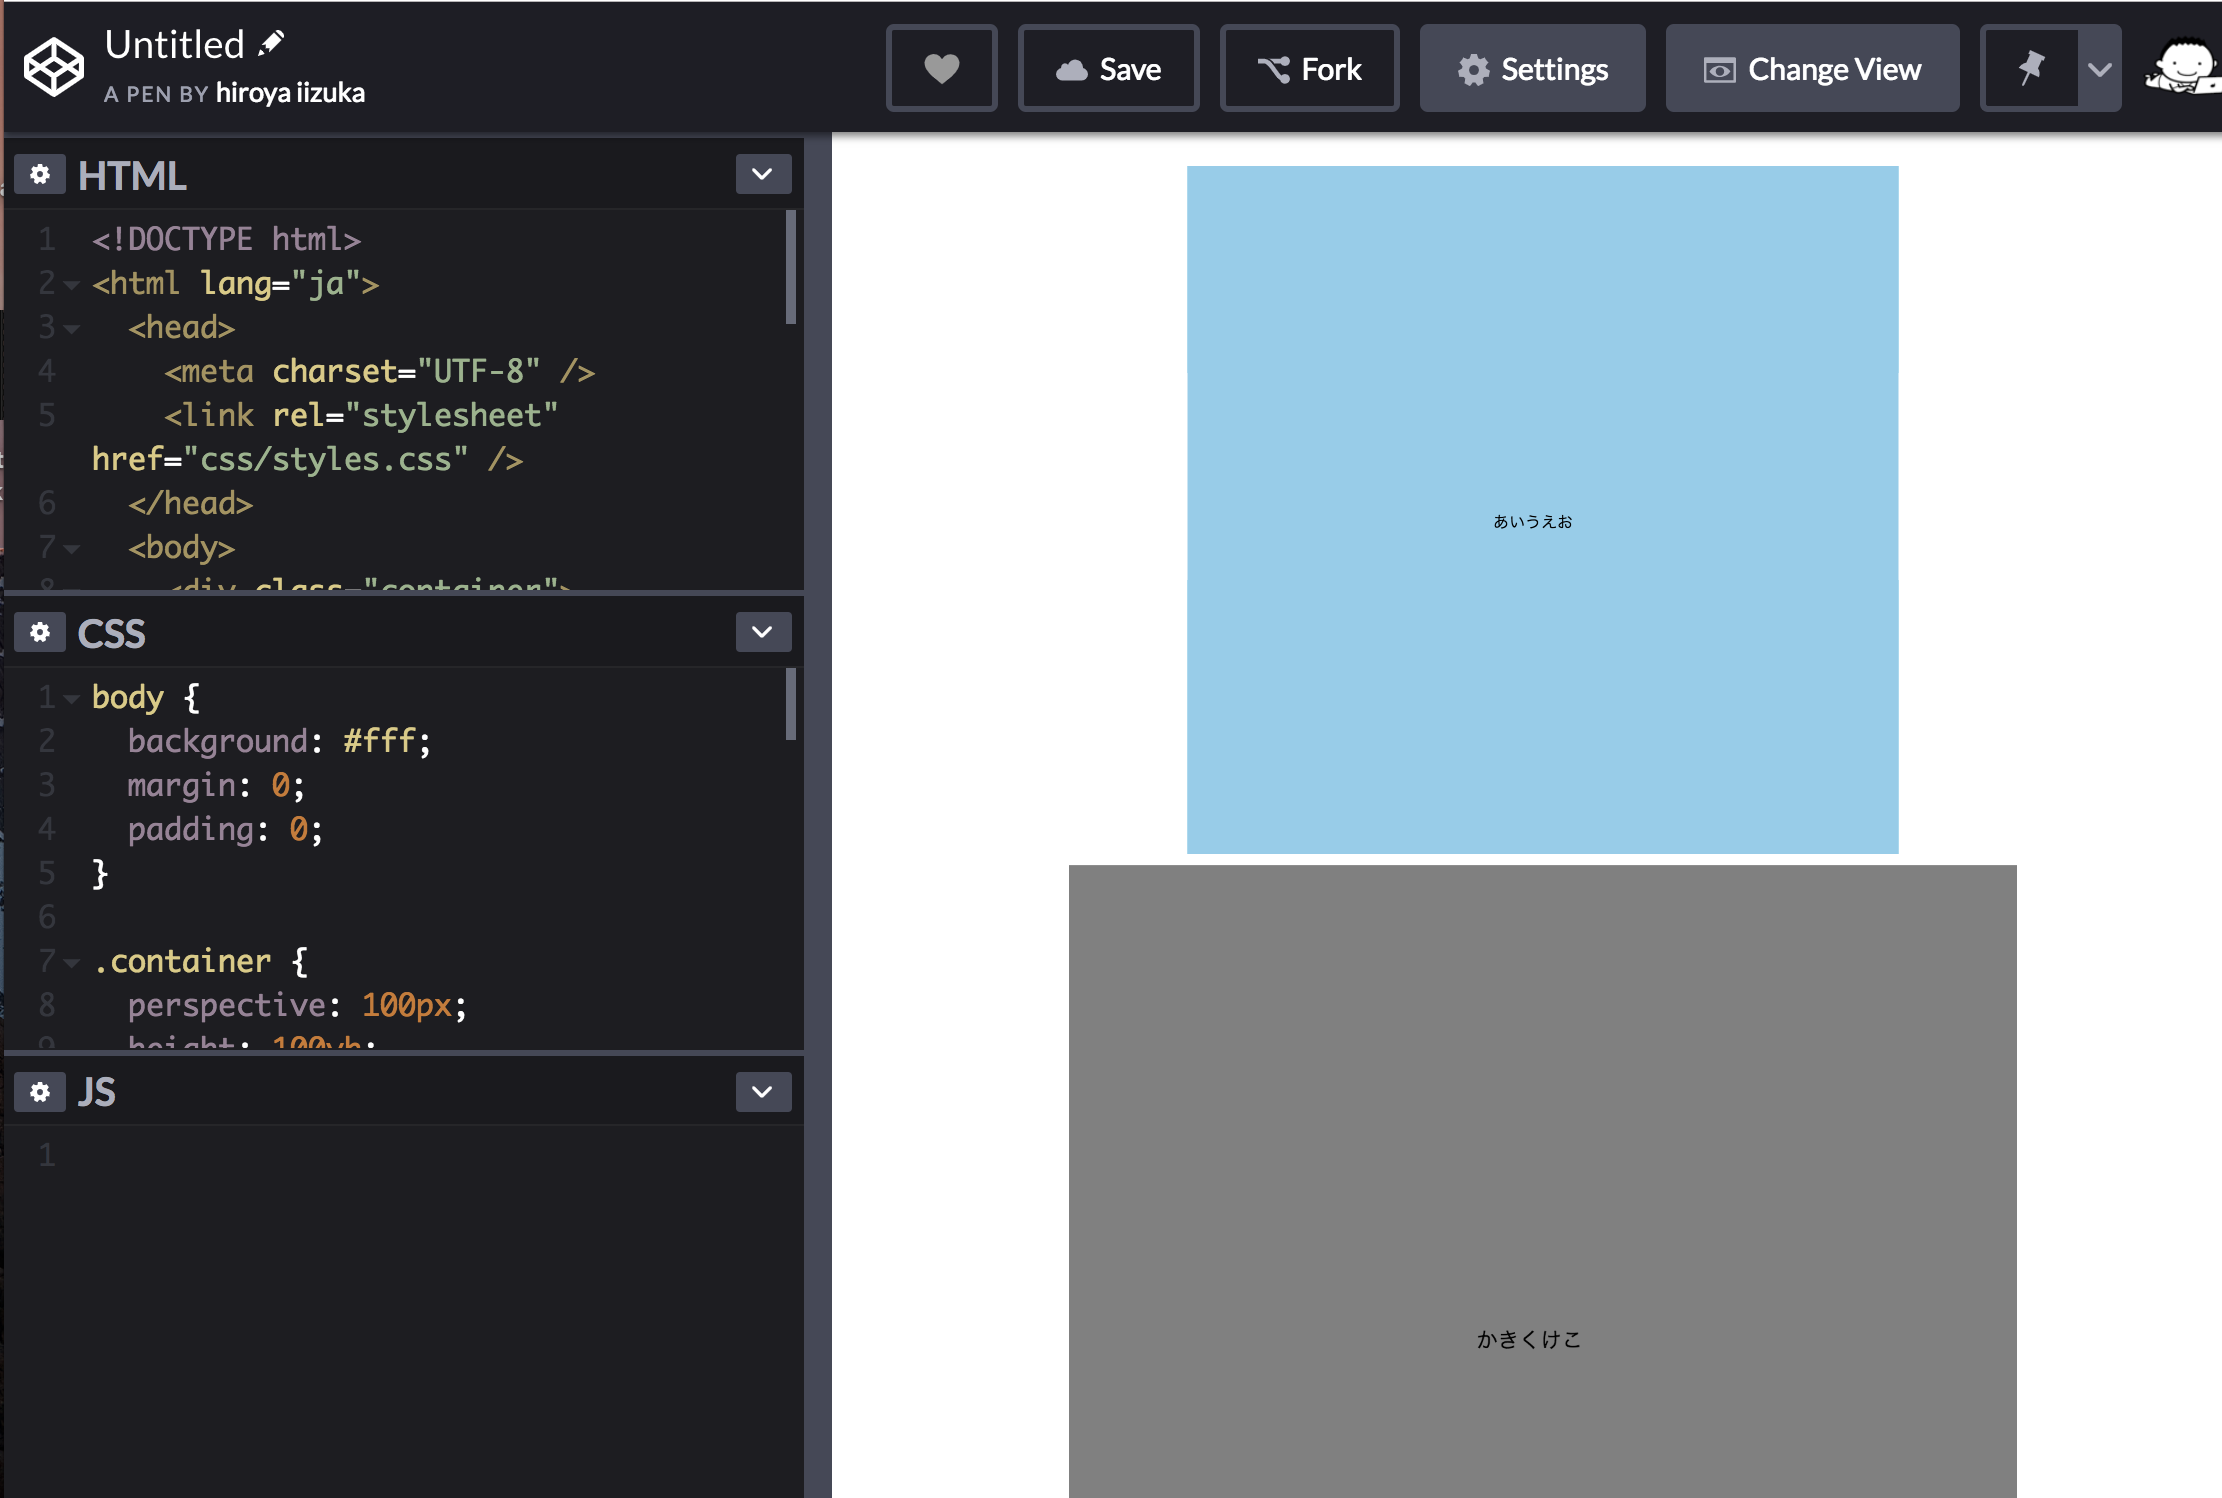Fold the body rule in the CSS editor
This screenshot has height=1498, width=2222.
70,697
